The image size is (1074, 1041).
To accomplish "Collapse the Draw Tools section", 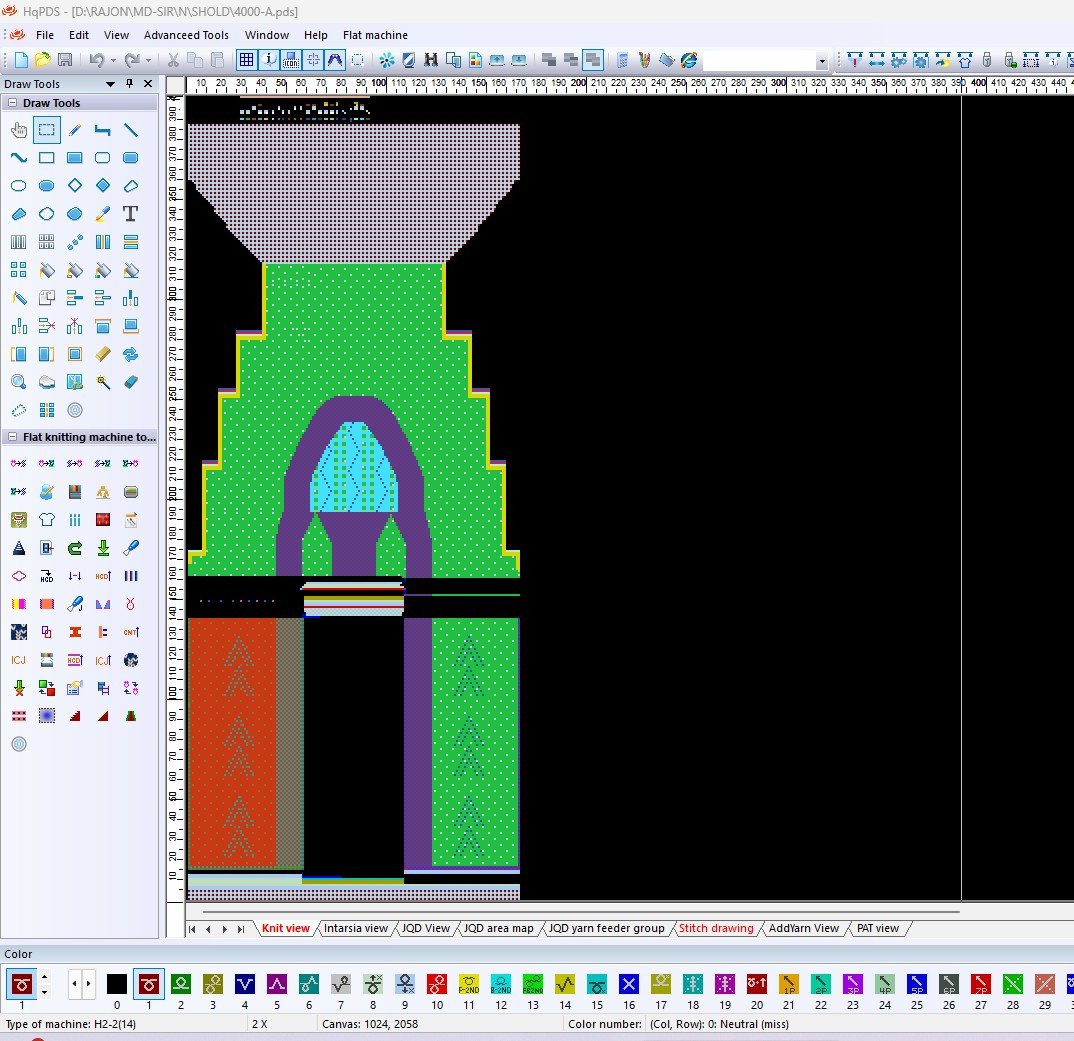I will [x=13, y=103].
